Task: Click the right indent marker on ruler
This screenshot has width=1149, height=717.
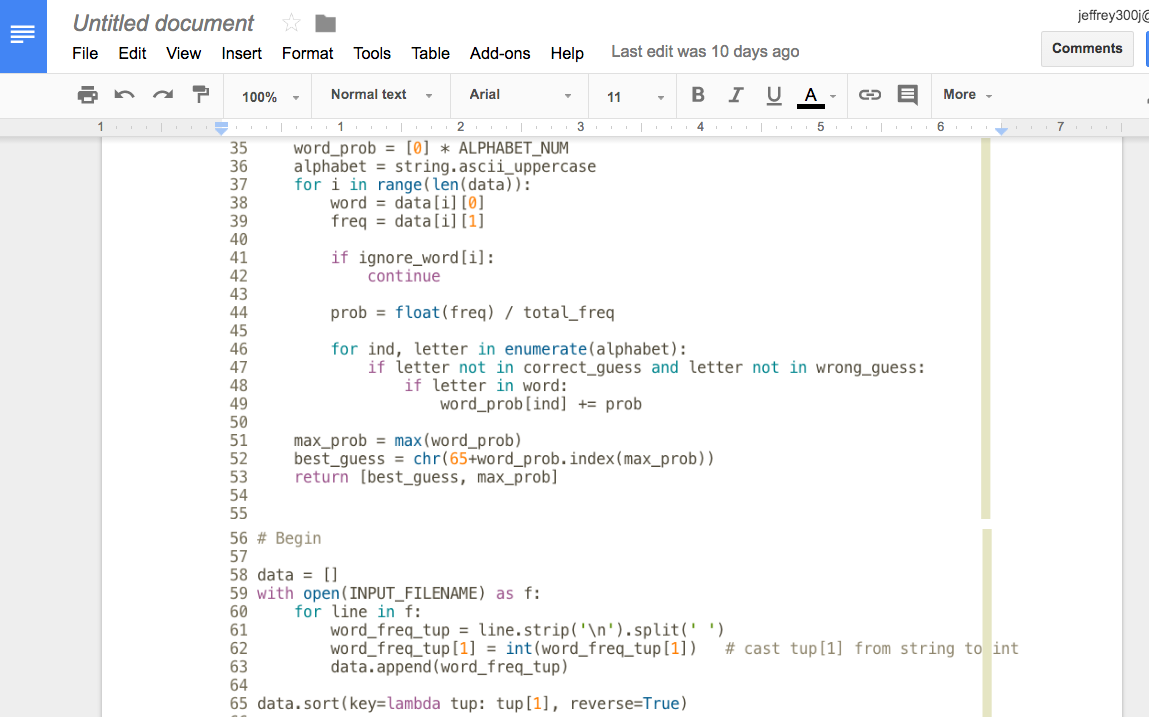Action: (1001, 129)
